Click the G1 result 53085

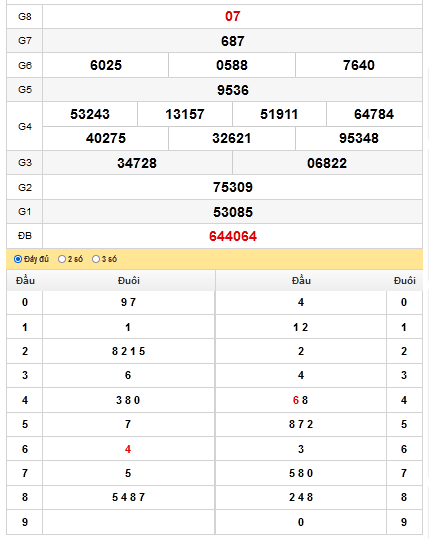tap(233, 212)
